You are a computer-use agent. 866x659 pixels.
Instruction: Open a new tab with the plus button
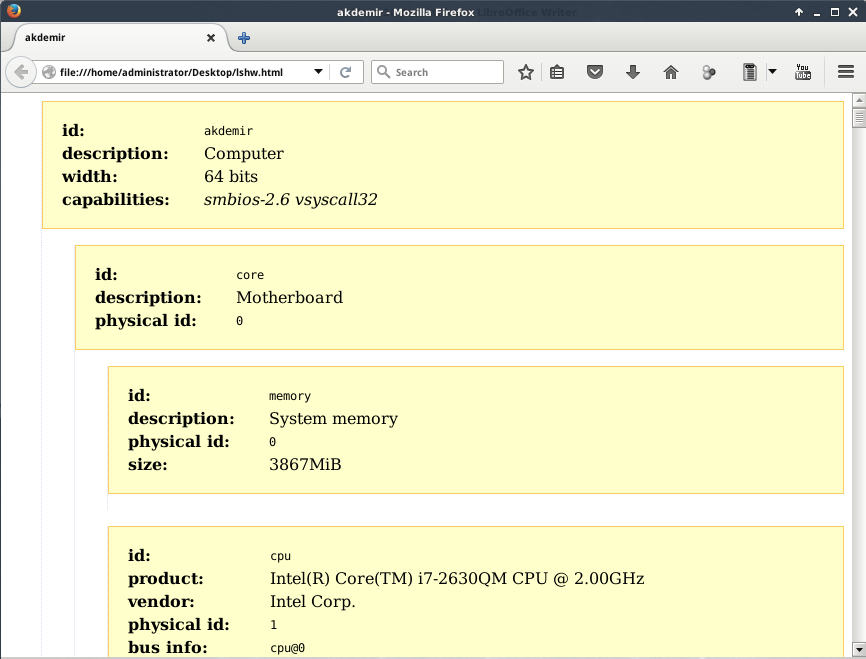click(x=243, y=37)
